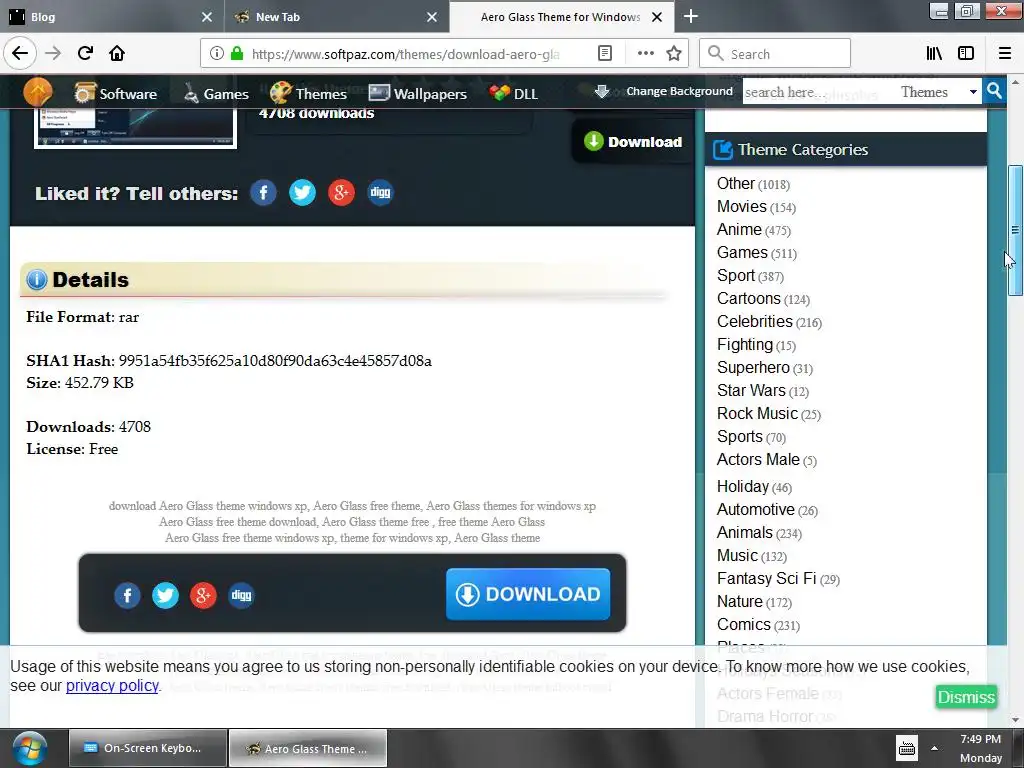Open the privacy policy link
This screenshot has width=1024, height=768.
(x=112, y=686)
